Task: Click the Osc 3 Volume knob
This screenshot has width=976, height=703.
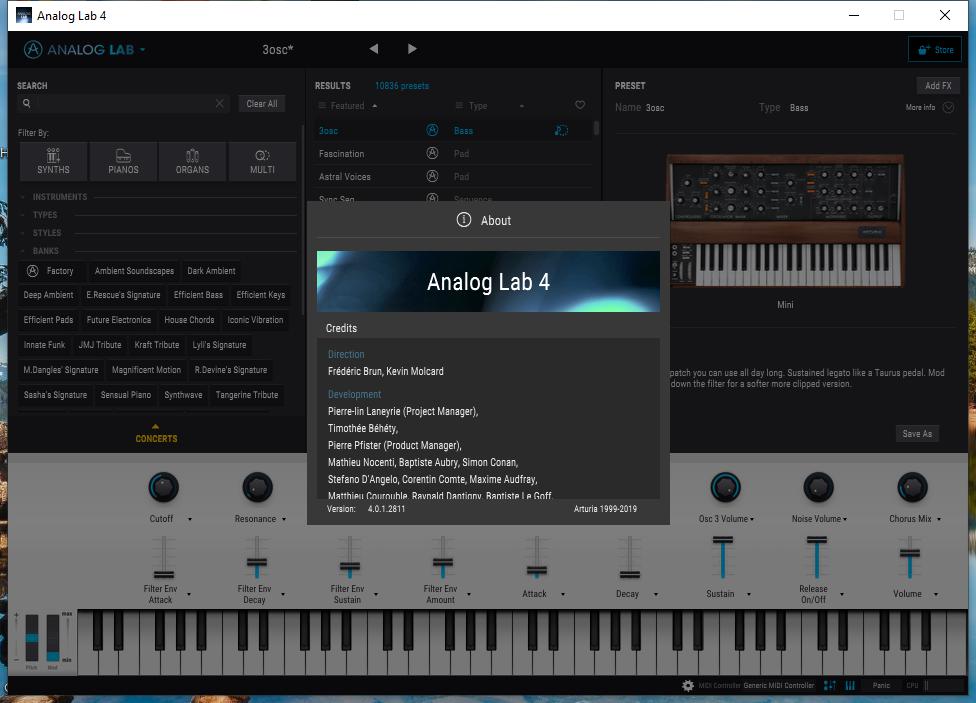Action: click(725, 488)
